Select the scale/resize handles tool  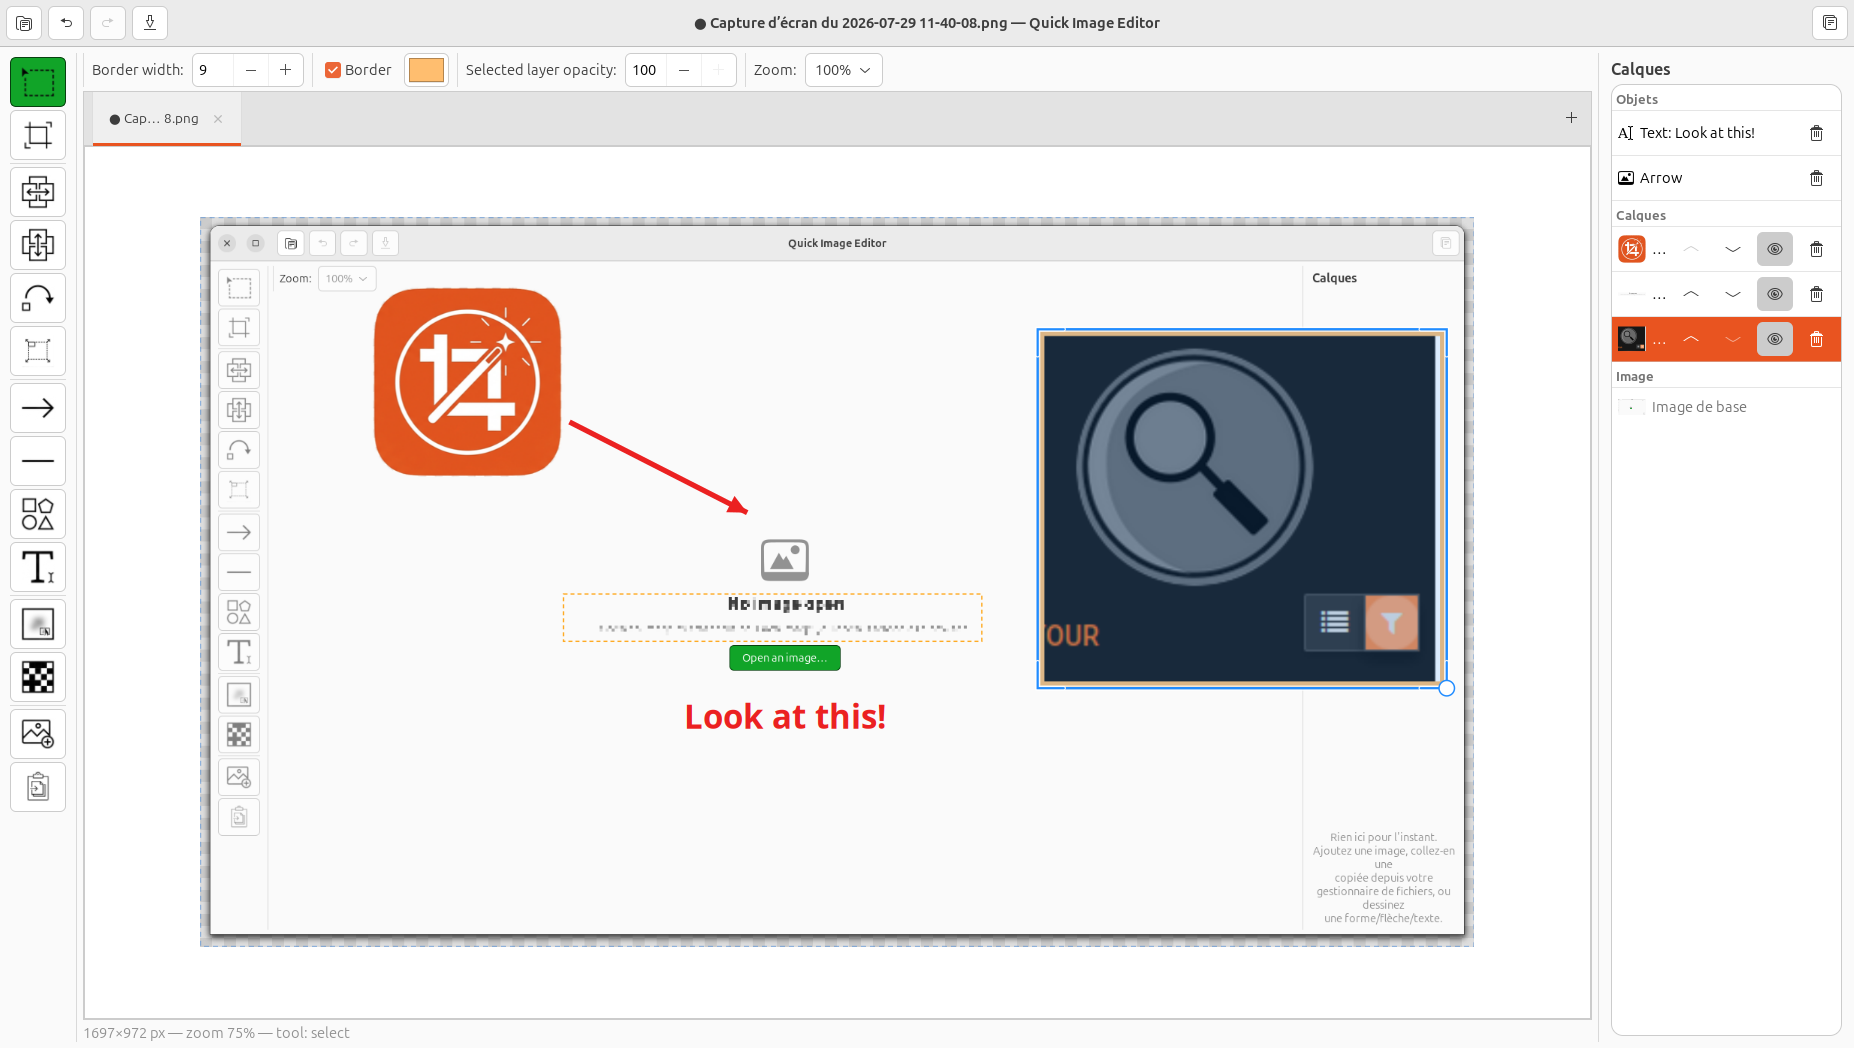38,351
